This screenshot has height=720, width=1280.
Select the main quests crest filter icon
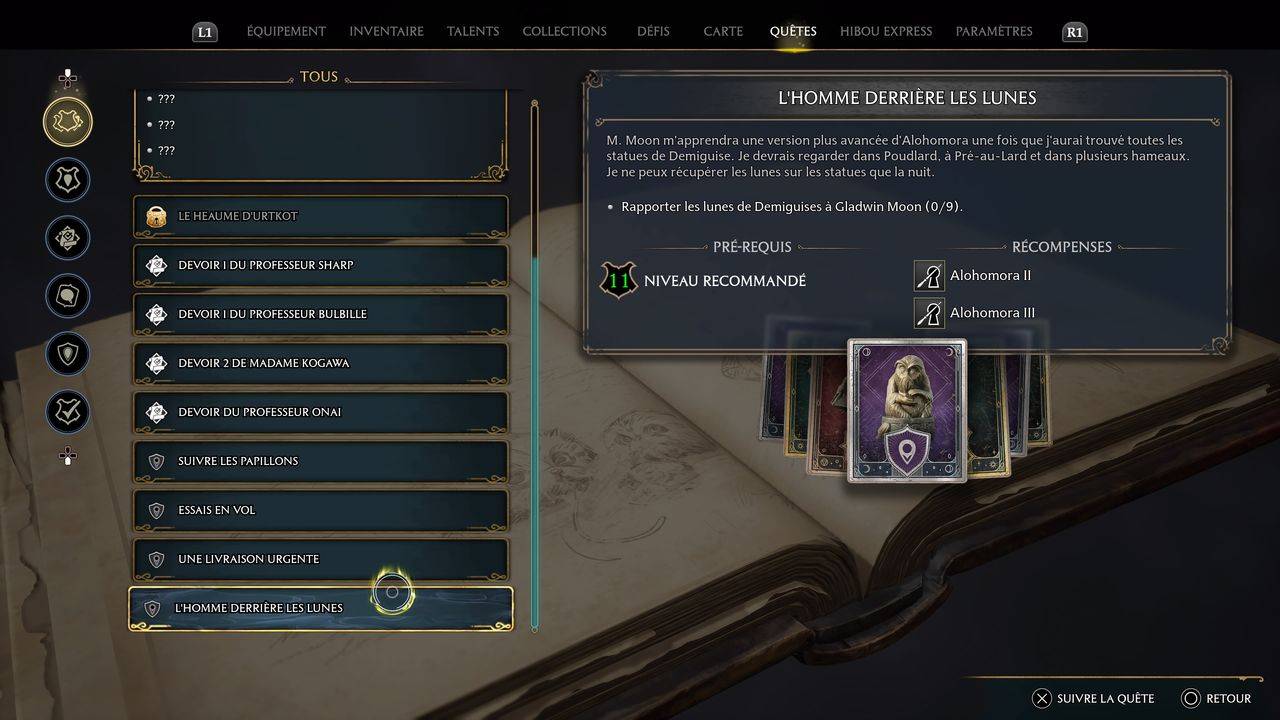[x=68, y=180]
